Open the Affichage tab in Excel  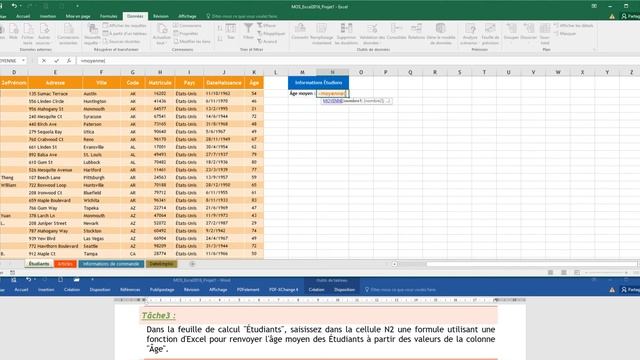coord(187,16)
